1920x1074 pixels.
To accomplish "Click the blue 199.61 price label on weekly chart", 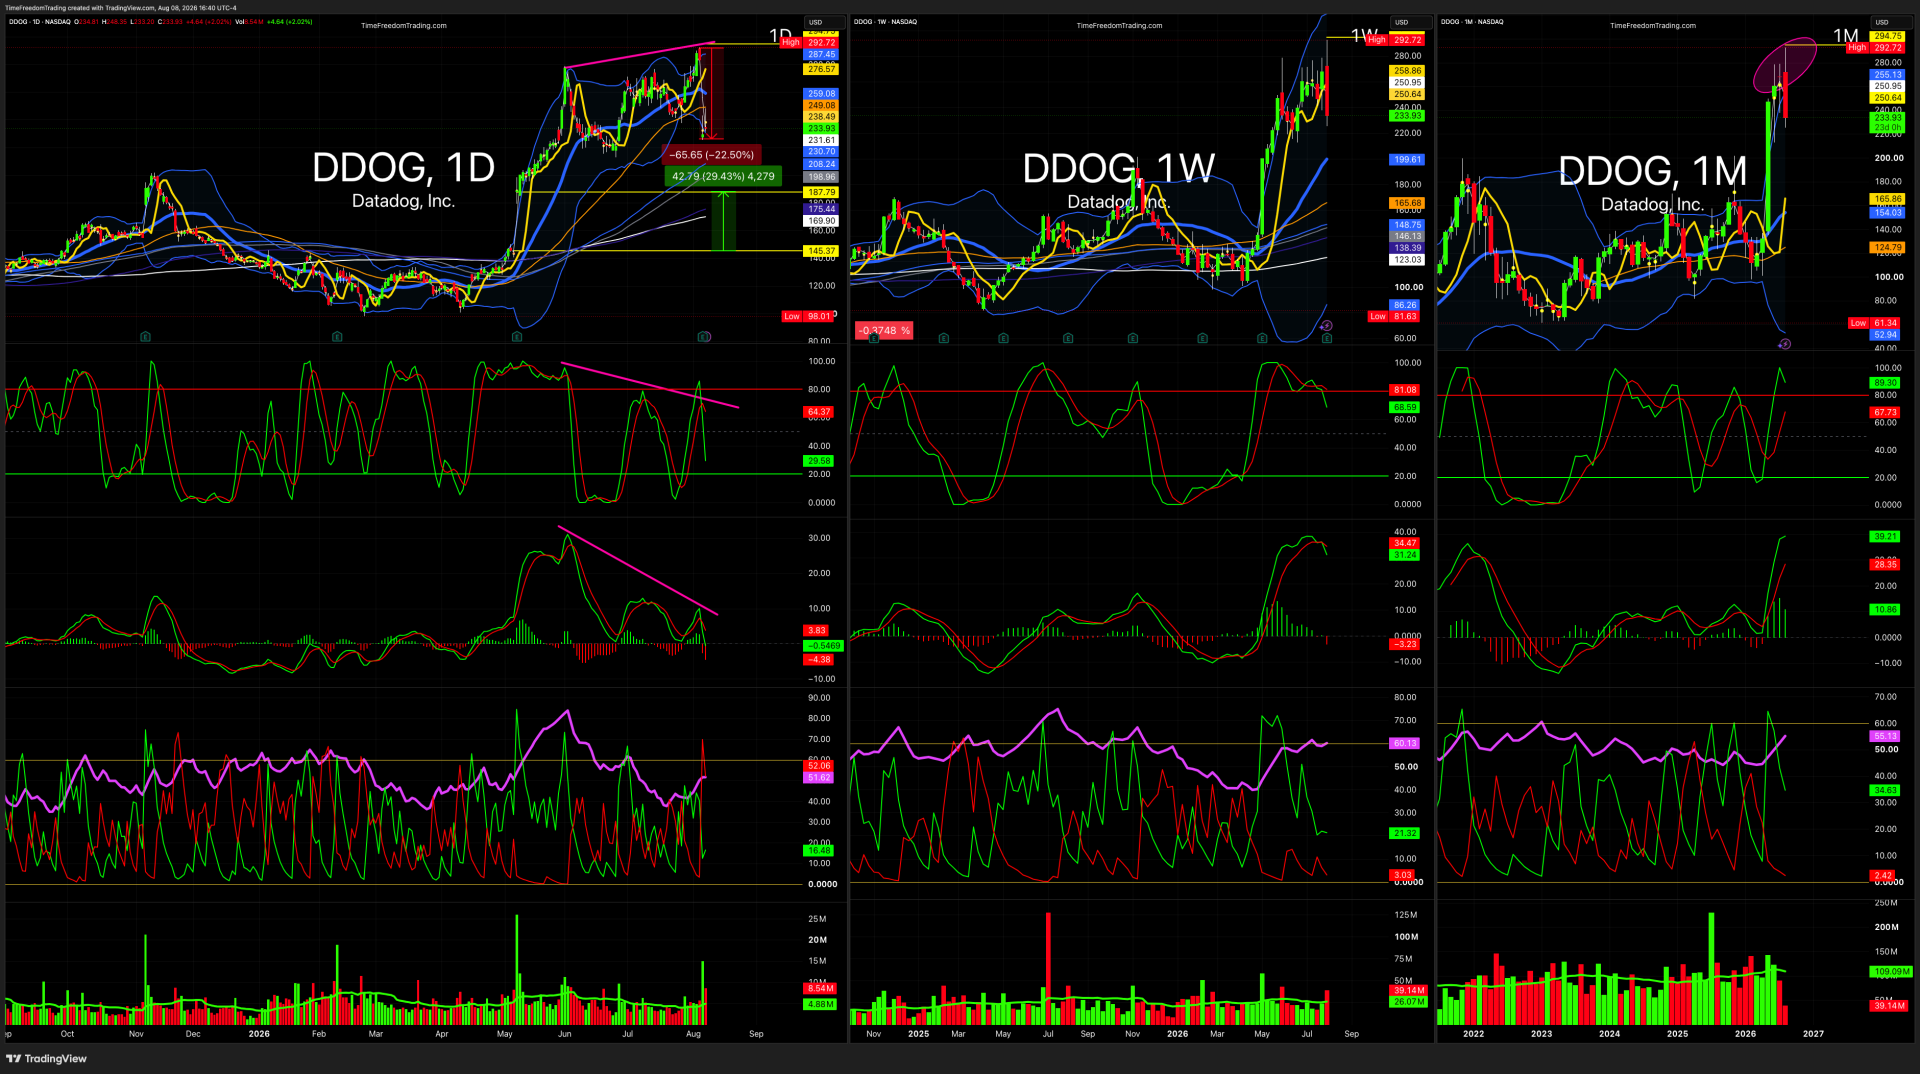I will [1407, 159].
